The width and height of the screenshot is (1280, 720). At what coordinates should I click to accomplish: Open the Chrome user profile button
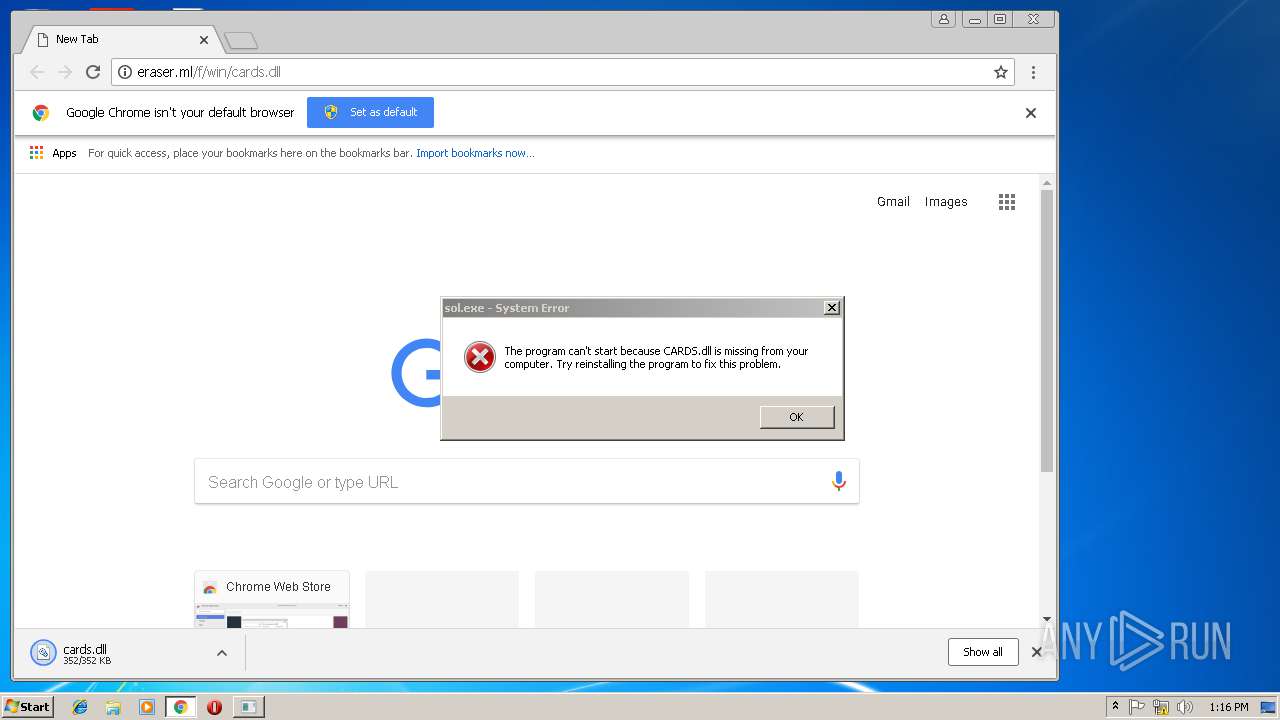(944, 19)
